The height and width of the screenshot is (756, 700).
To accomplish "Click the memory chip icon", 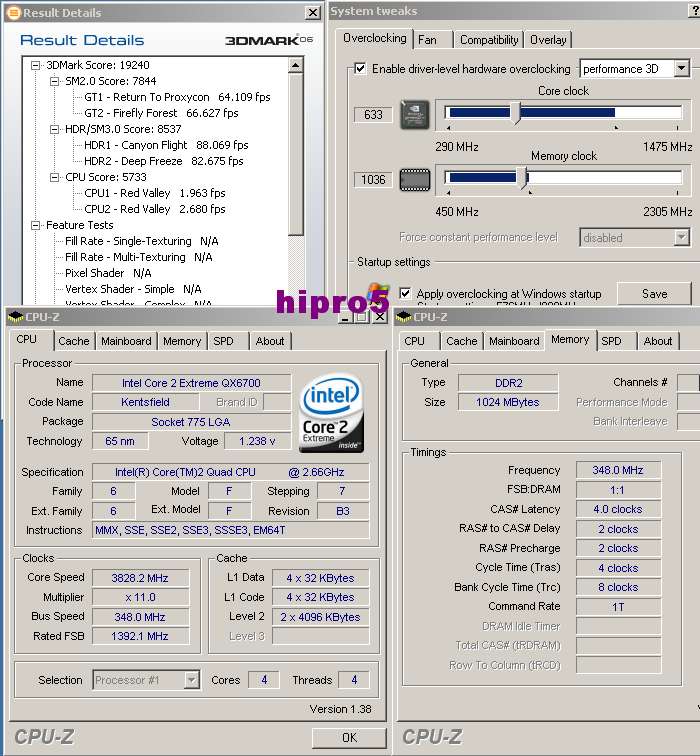I will point(415,180).
